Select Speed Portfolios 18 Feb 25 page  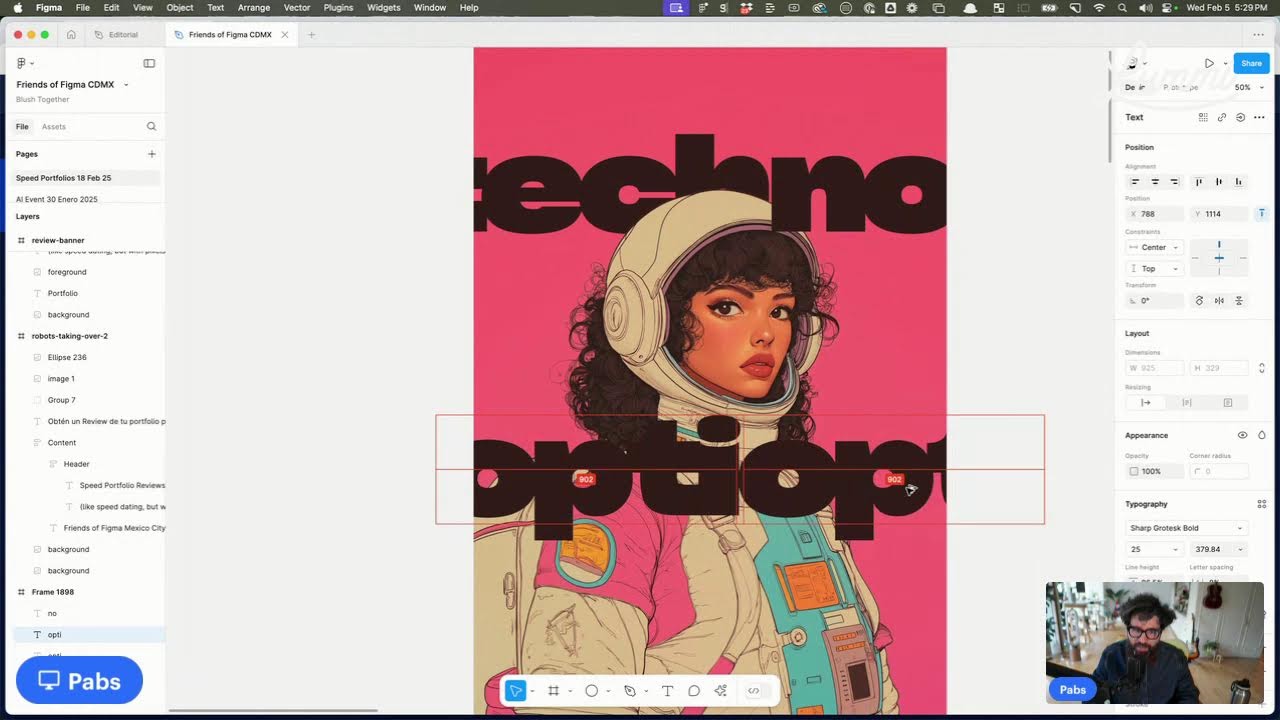(x=87, y=178)
